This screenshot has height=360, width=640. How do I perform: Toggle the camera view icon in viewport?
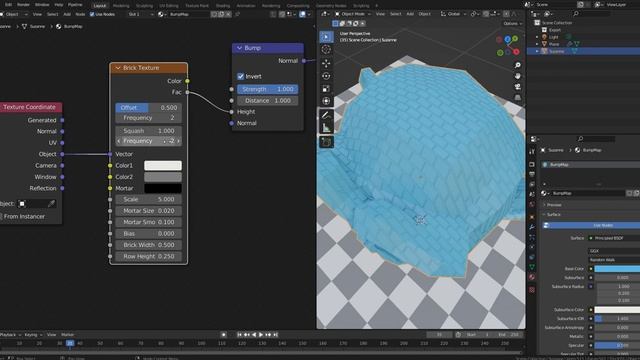tap(518, 87)
